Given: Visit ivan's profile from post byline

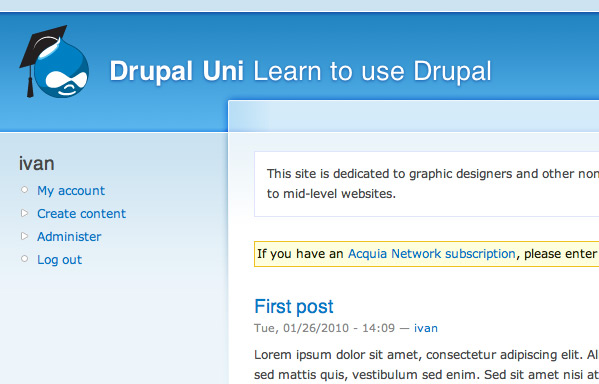Looking at the screenshot, I should click(x=426, y=328).
